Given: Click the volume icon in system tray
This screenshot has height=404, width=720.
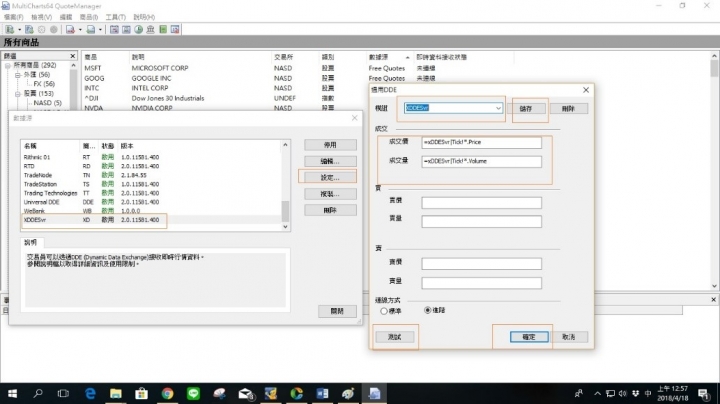Looking at the screenshot, I should 623,393.
